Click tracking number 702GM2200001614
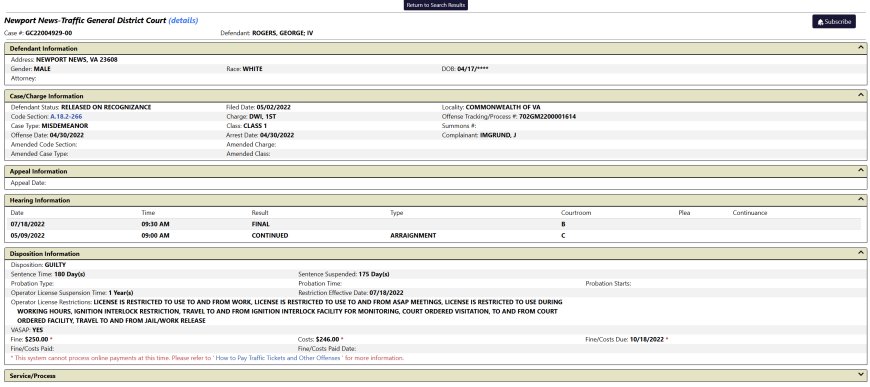The image size is (870, 387). click(x=547, y=117)
